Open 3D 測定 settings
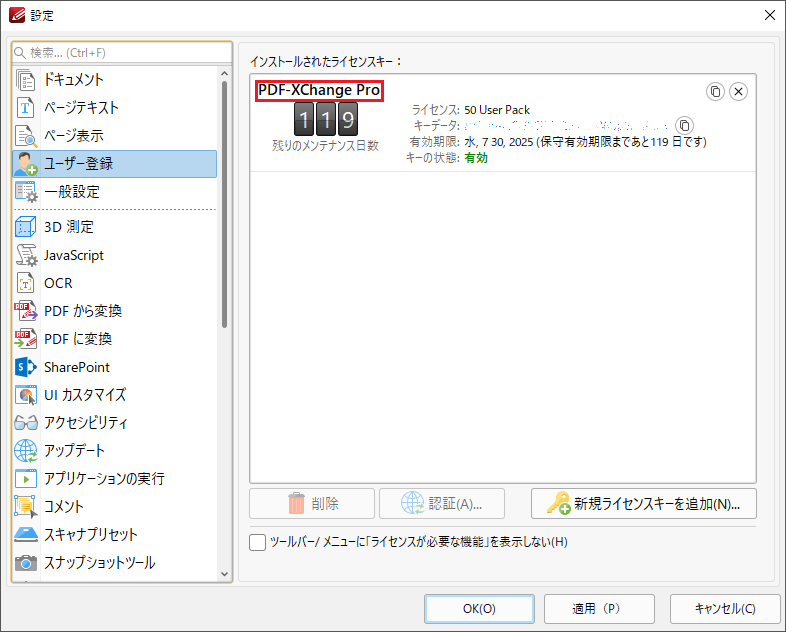This screenshot has height=632, width=786. point(115,227)
